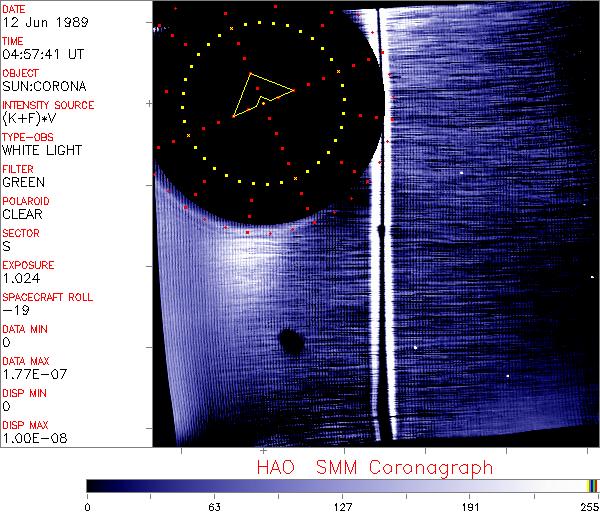Screen dimensions: 600x512
Task: Click the HAO SMM Coronagraph title
Action: (374, 468)
